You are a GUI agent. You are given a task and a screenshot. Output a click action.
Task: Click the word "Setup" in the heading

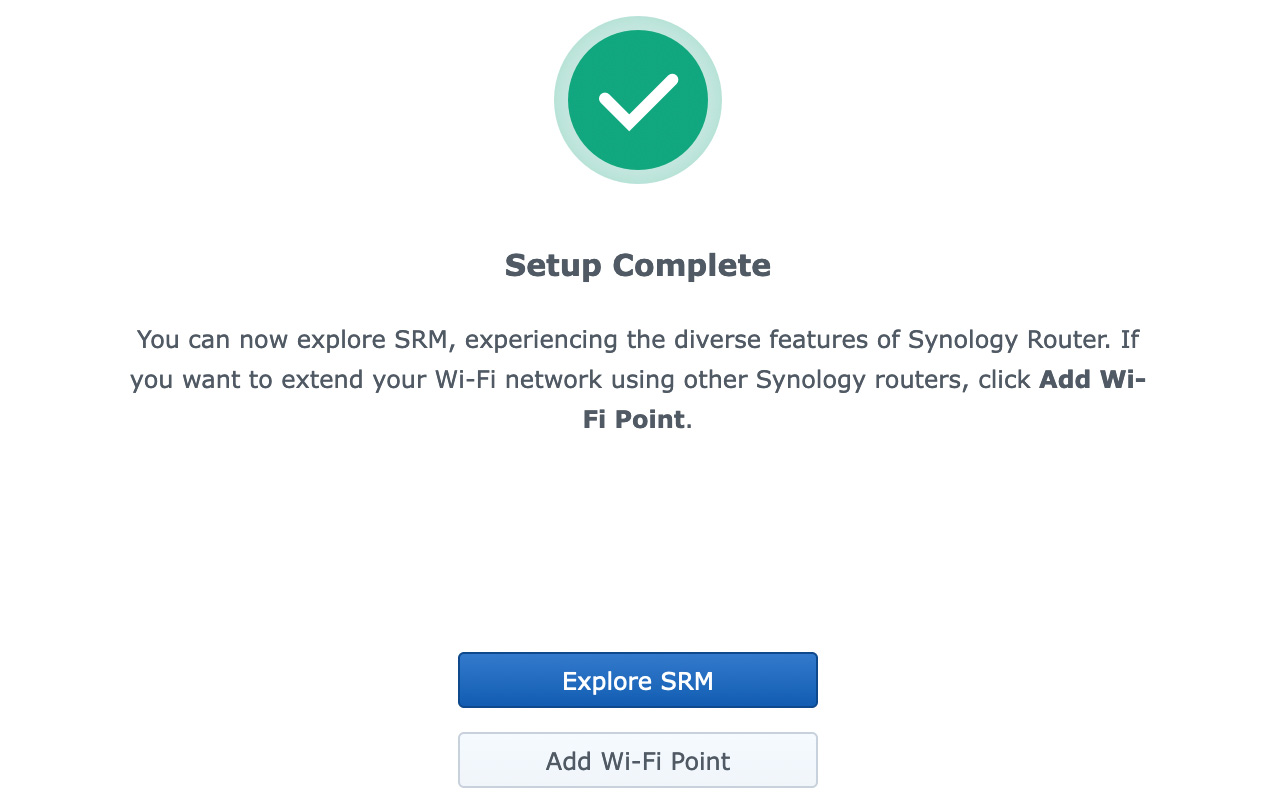tap(554, 266)
